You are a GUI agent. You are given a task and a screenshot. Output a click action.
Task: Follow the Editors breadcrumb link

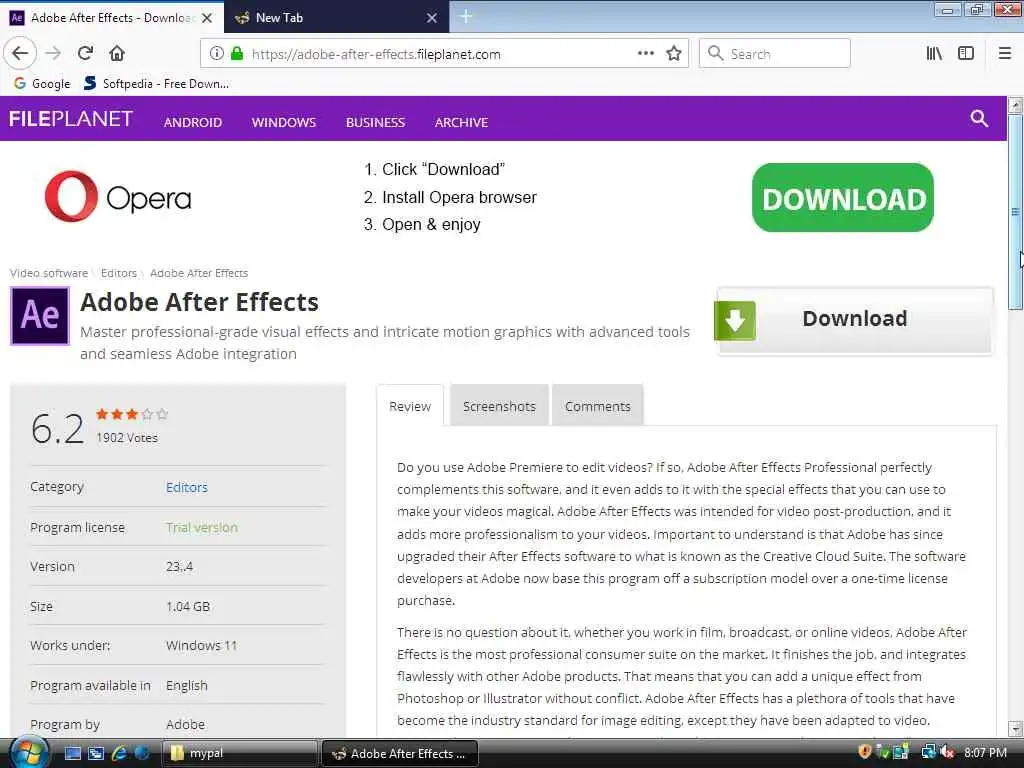click(119, 273)
